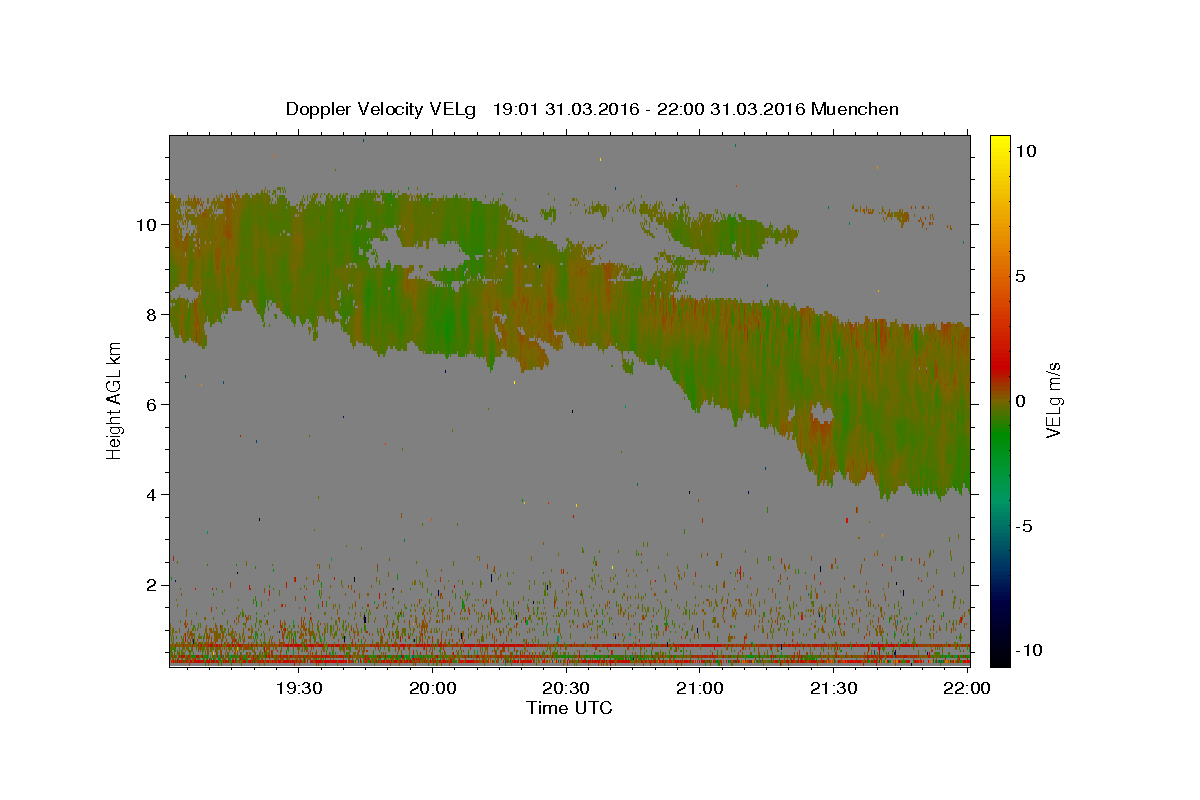Click the colorbar value 0
This screenshot has height=800, width=1200.
pyautogui.click(x=1020, y=401)
